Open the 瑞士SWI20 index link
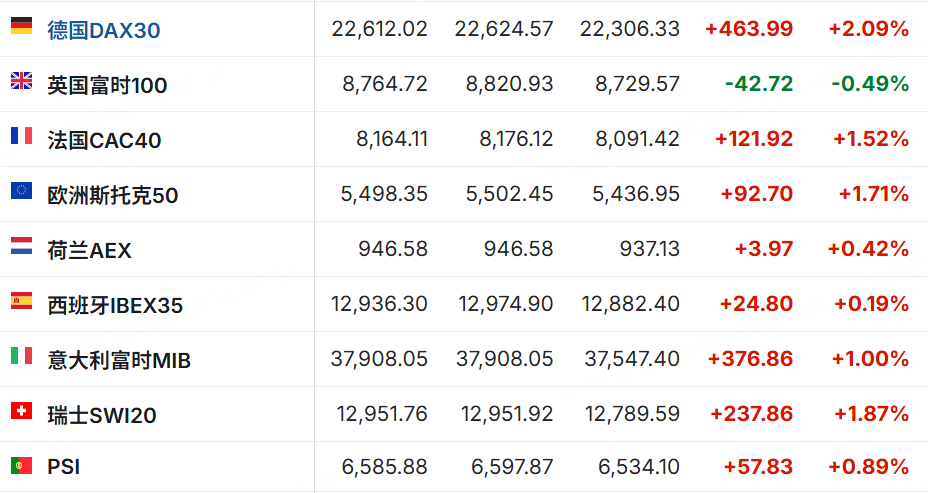928x493 pixels. (x=102, y=415)
